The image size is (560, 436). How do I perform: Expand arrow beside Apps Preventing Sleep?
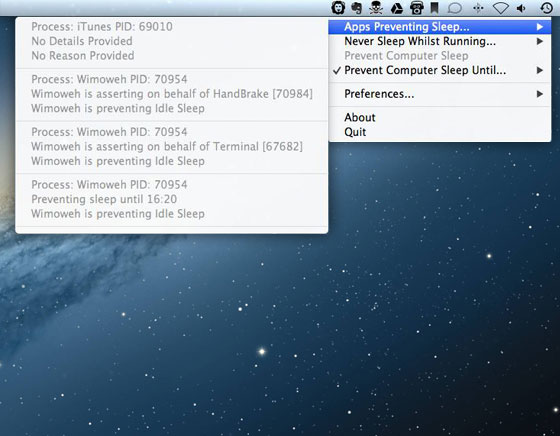tap(540, 27)
